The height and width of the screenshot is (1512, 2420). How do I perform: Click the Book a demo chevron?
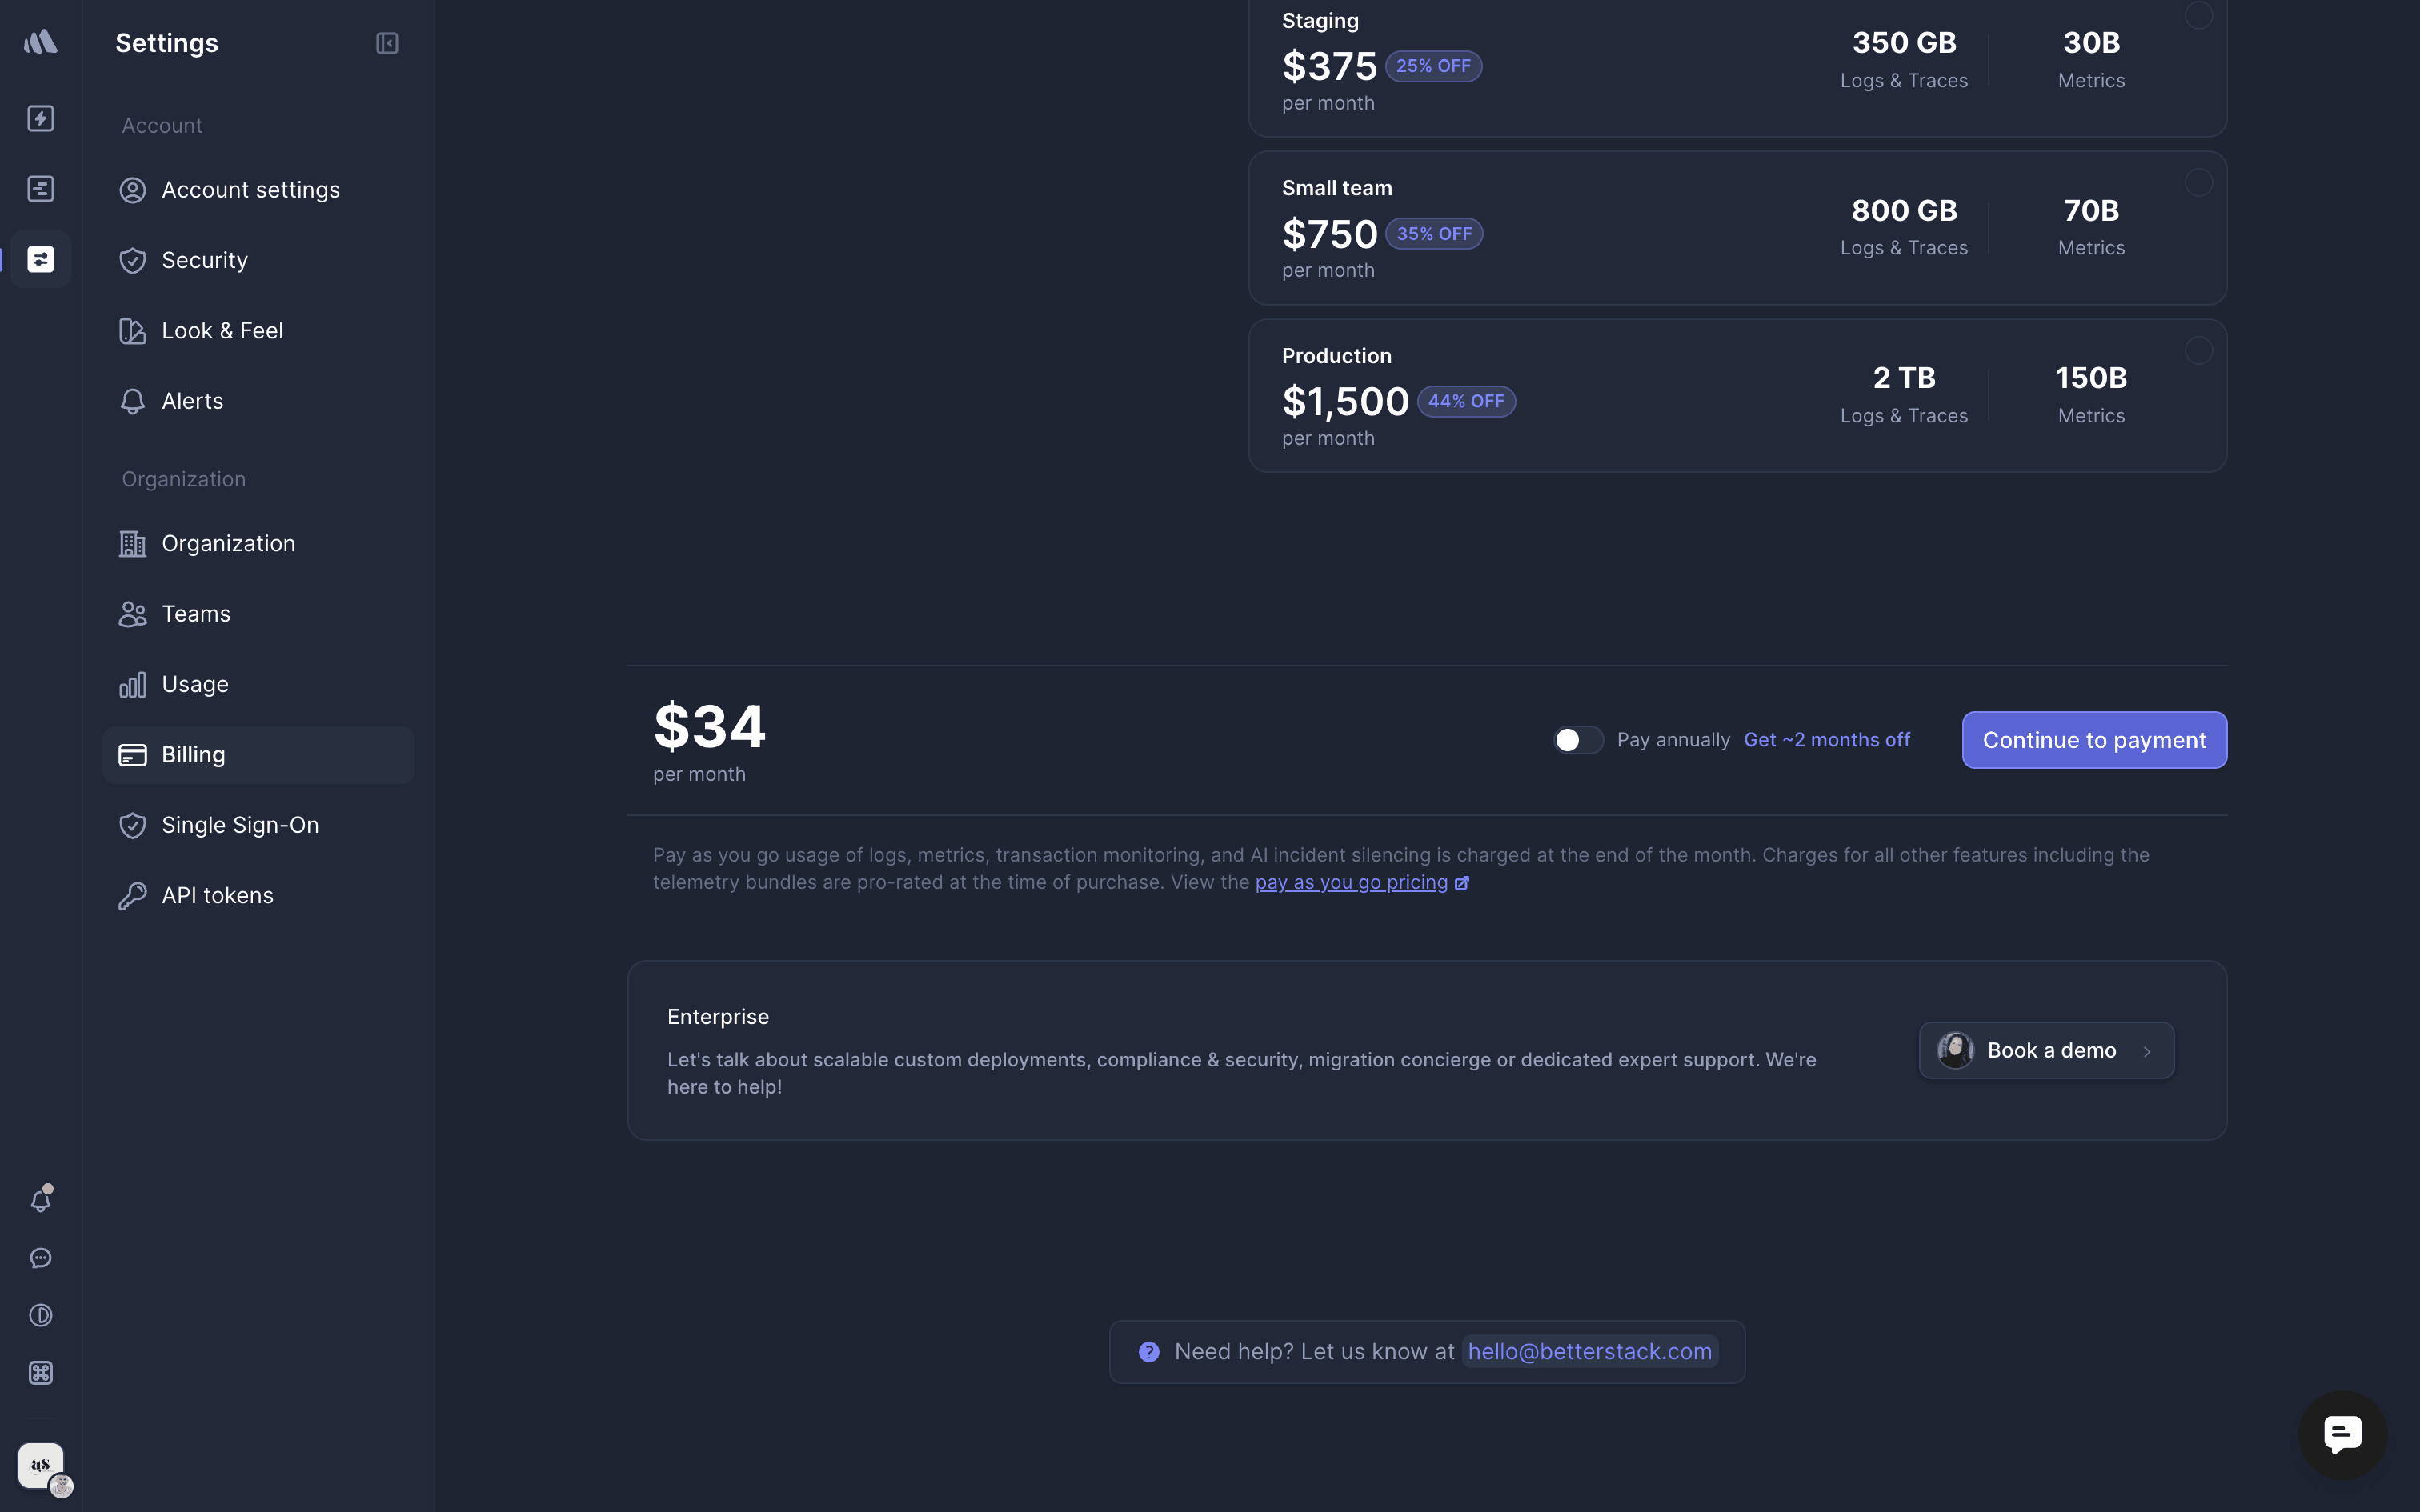[x=2147, y=1051]
